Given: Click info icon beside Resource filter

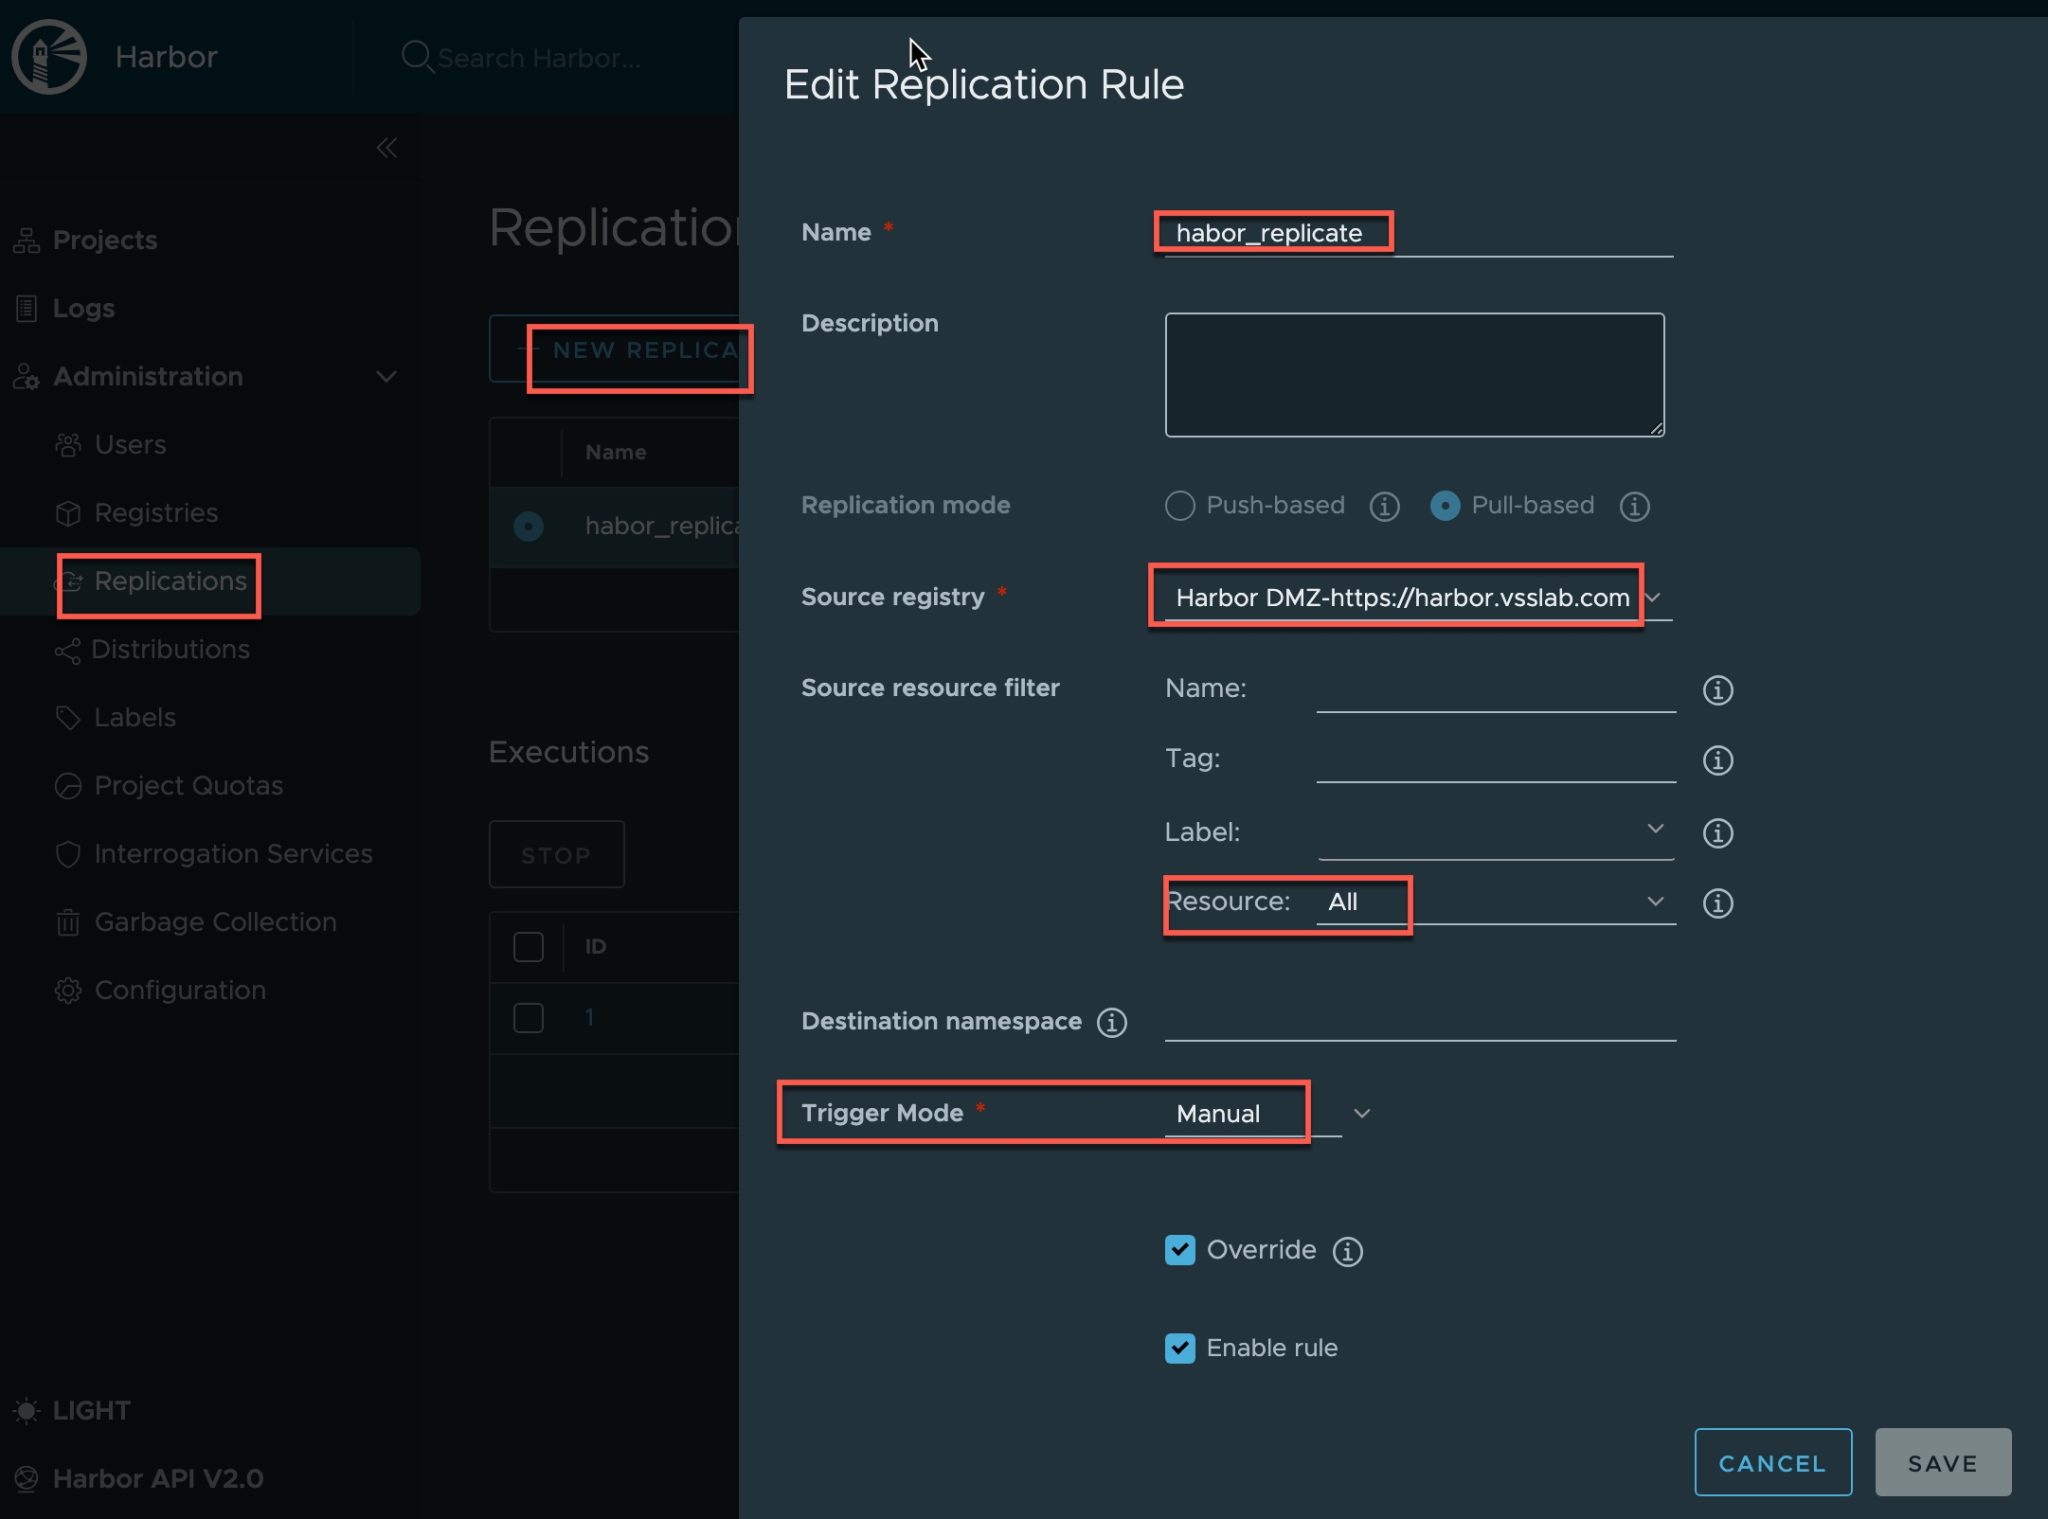Looking at the screenshot, I should (1717, 903).
